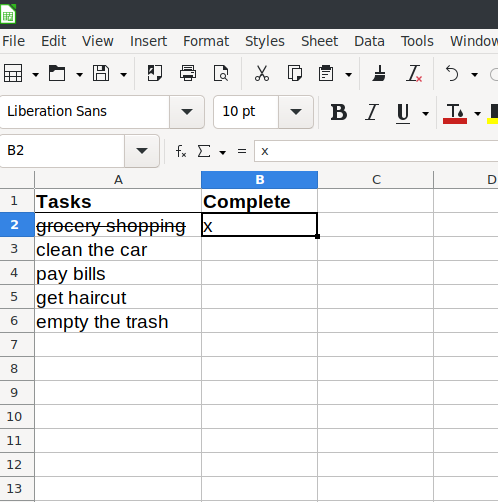Expand the 10 pt font size dropdown
This screenshot has height=502, width=498.
click(296, 112)
